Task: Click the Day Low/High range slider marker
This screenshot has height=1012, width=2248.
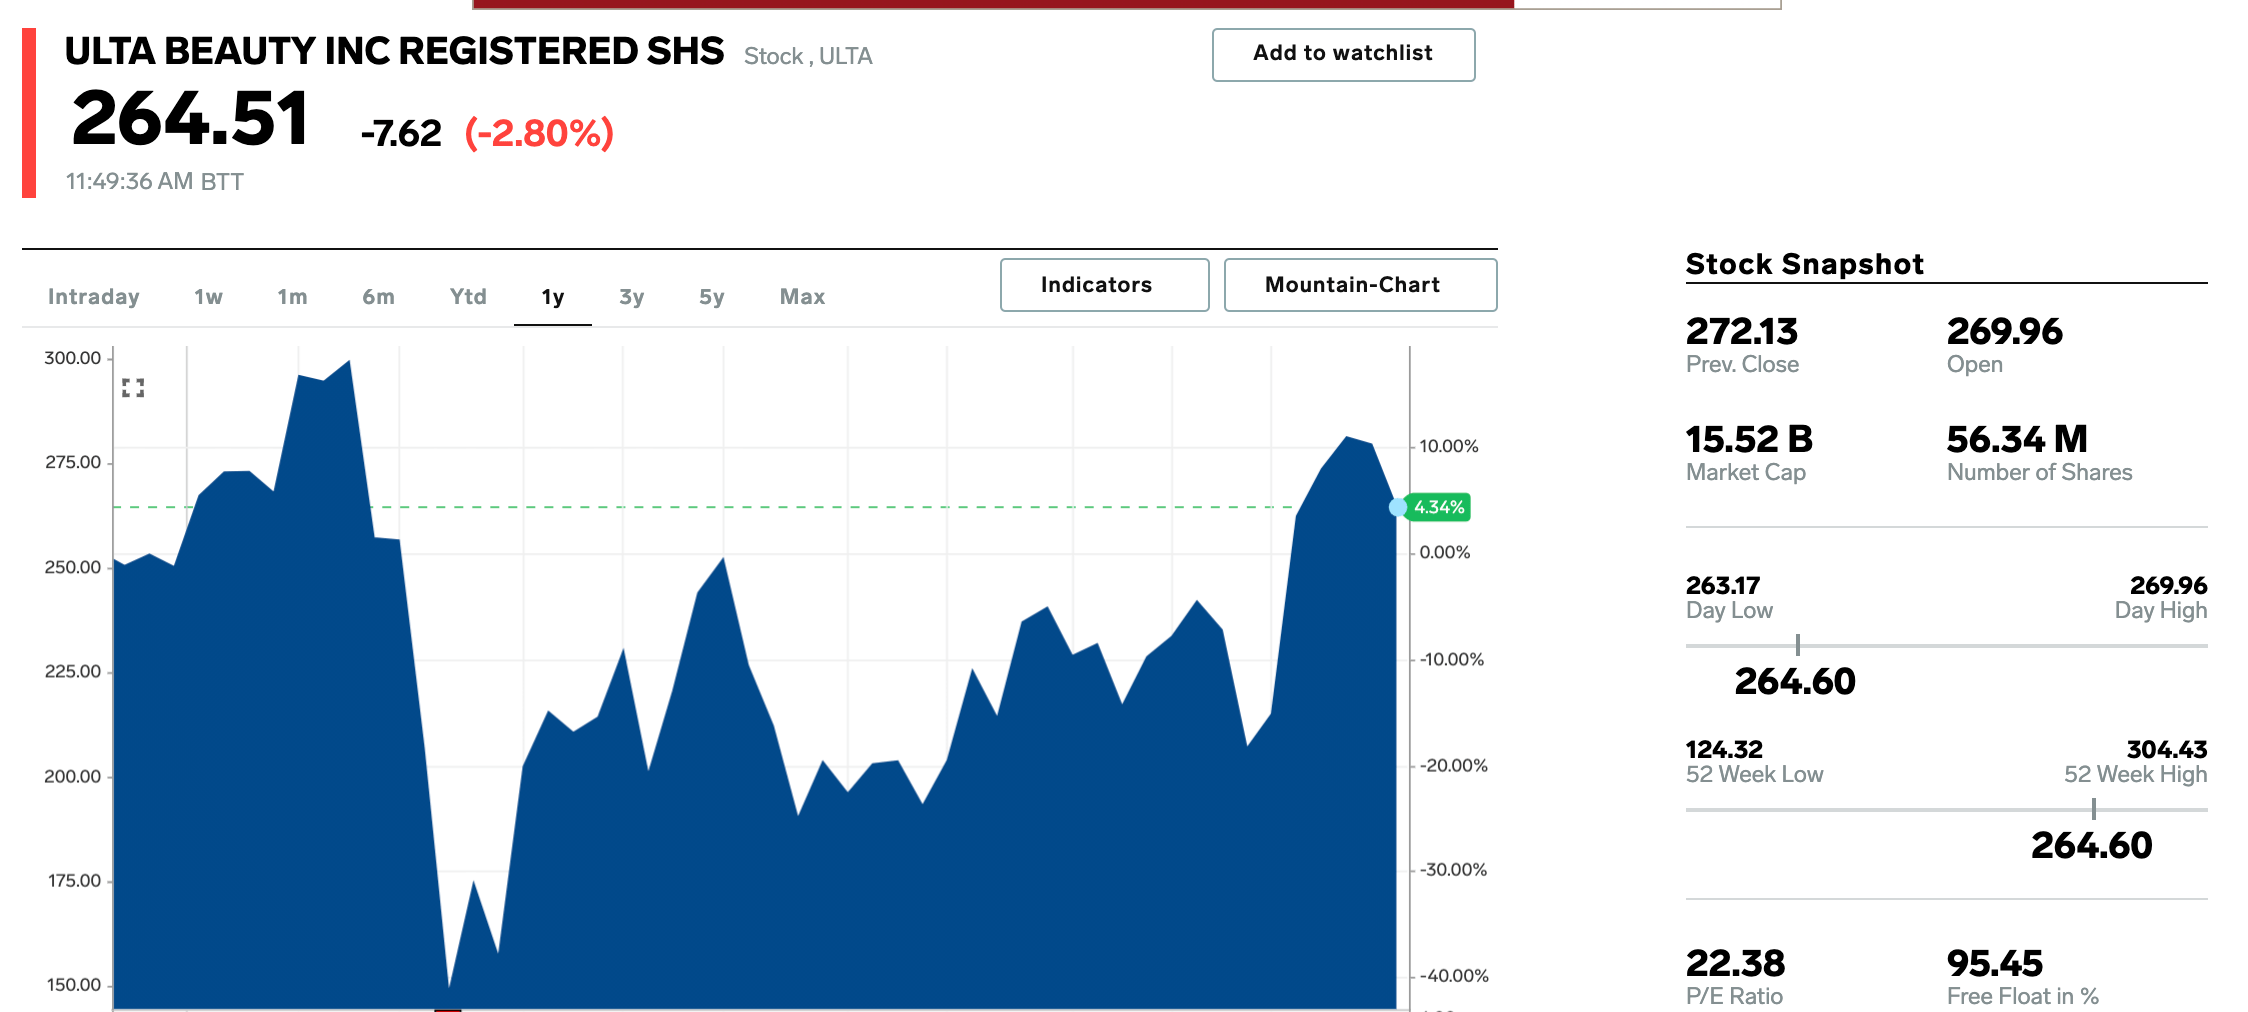Action: point(1797,645)
